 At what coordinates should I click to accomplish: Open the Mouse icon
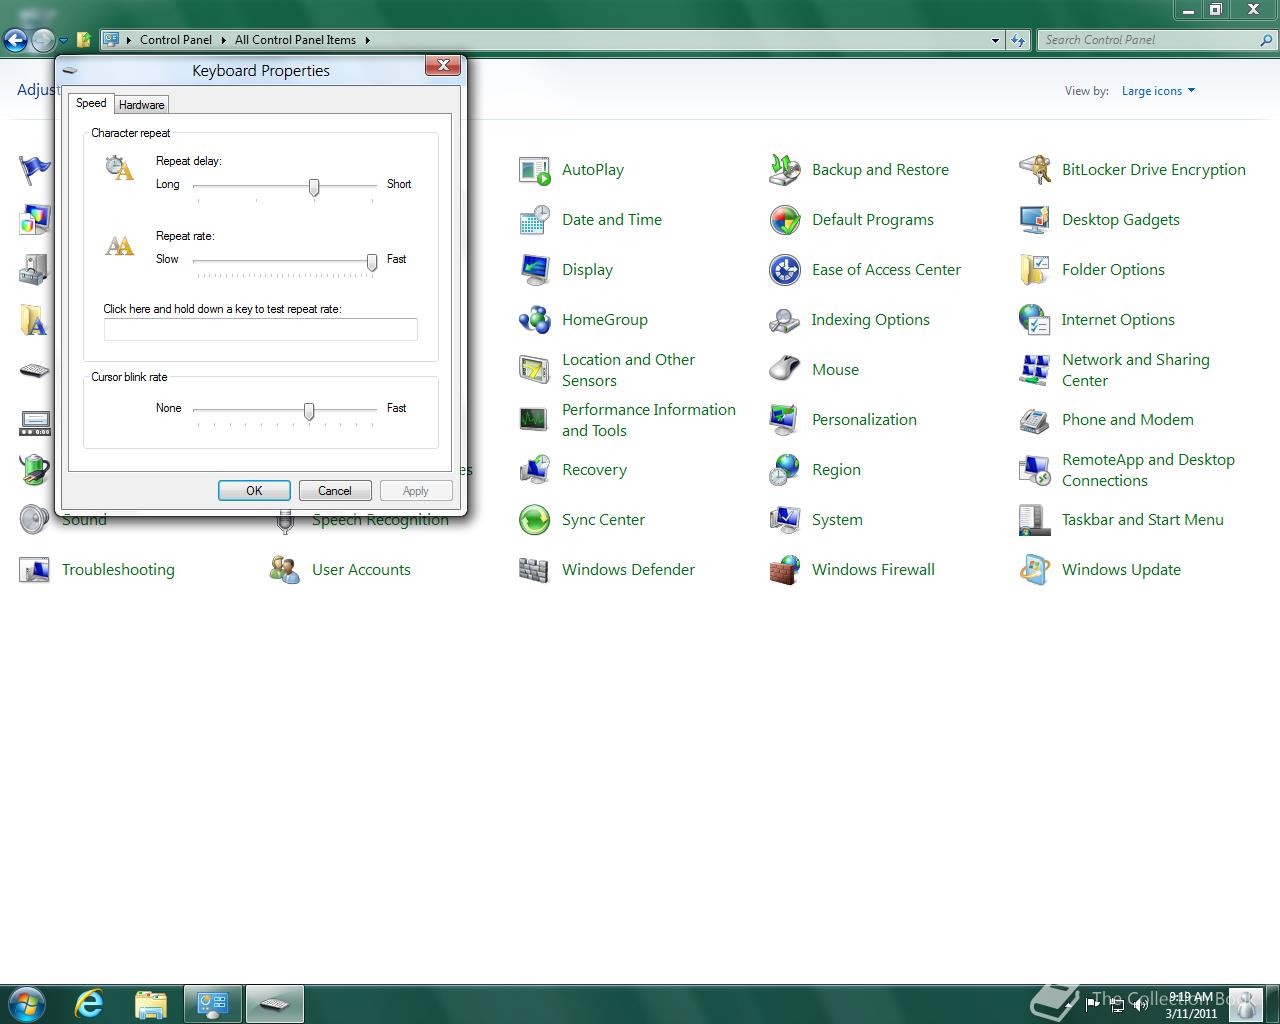(785, 370)
